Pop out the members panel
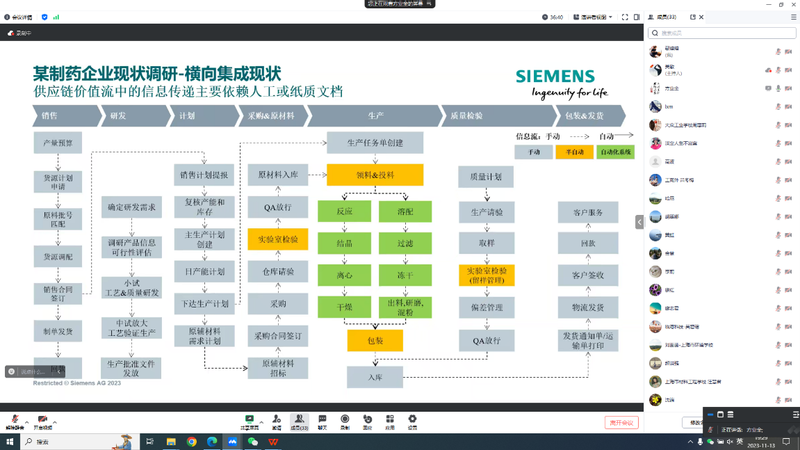This screenshot has width=800, height=450. 693,17
